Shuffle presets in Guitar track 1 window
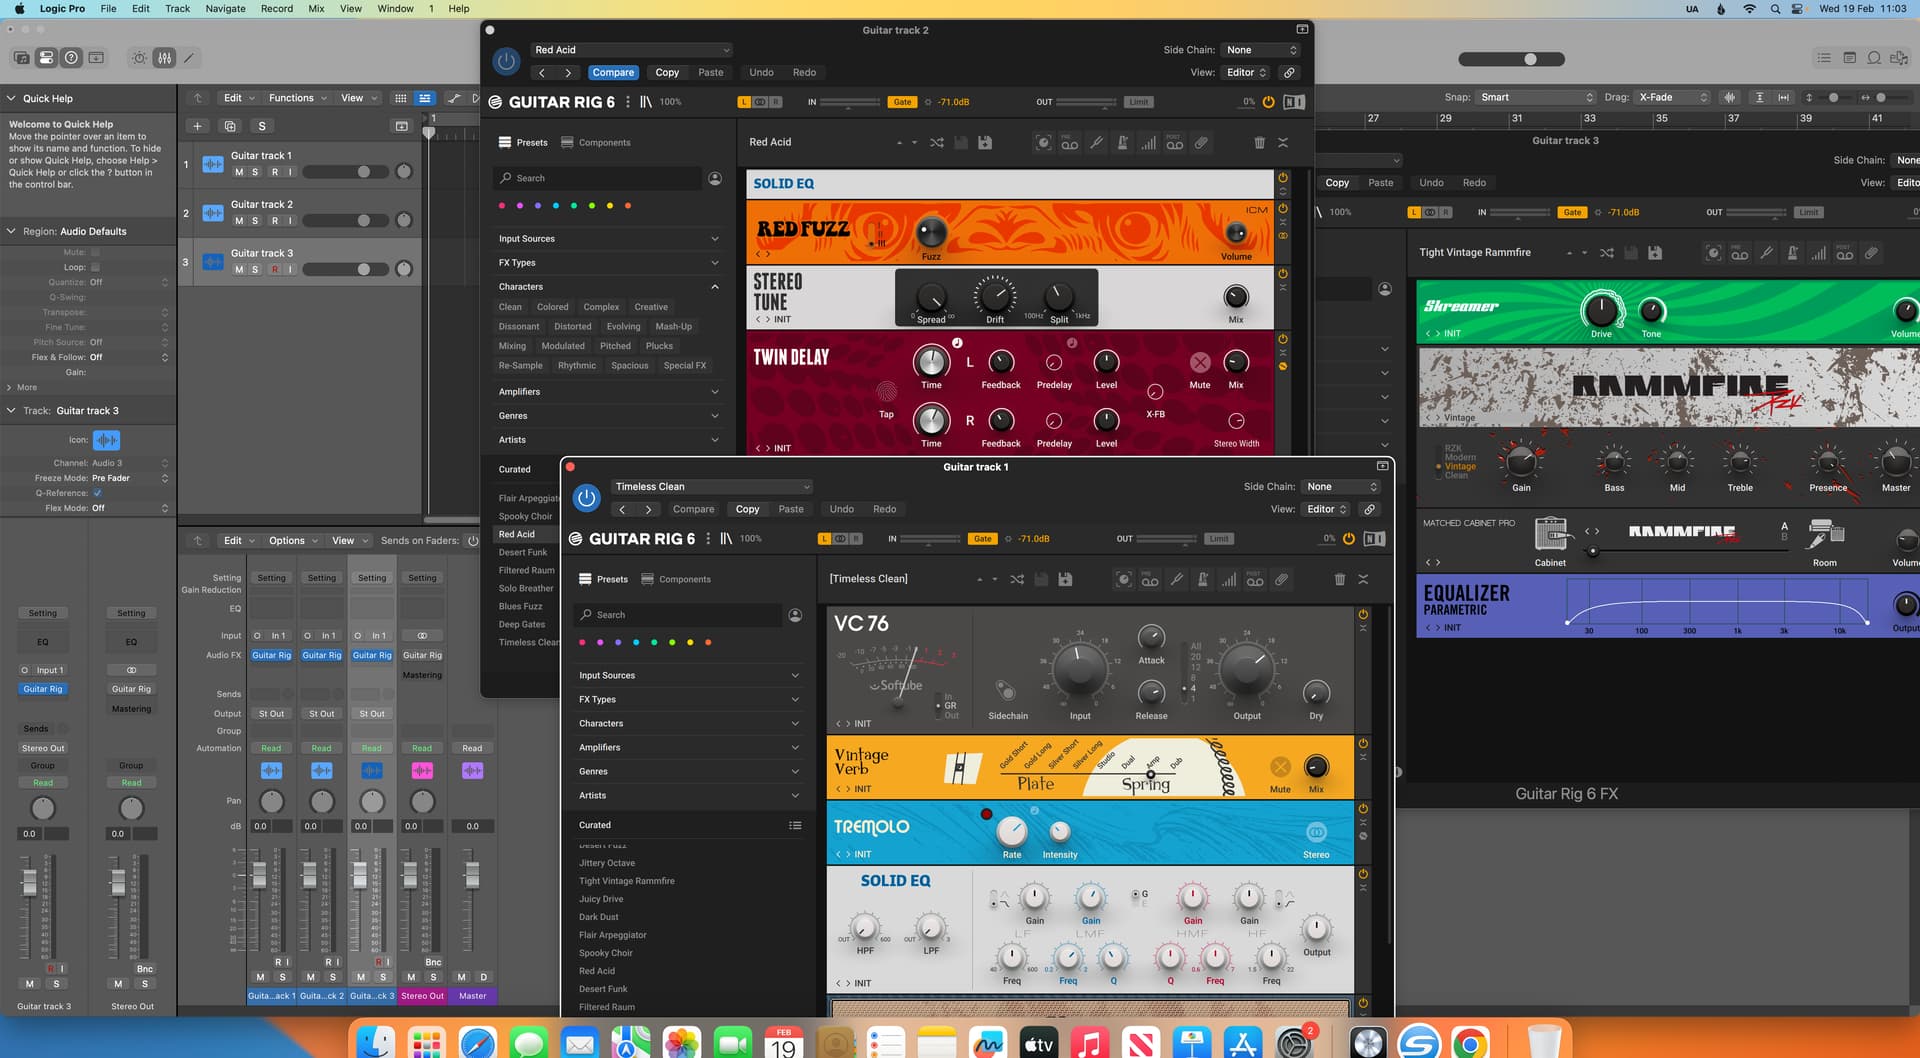The height and width of the screenshot is (1058, 1920). [1016, 579]
